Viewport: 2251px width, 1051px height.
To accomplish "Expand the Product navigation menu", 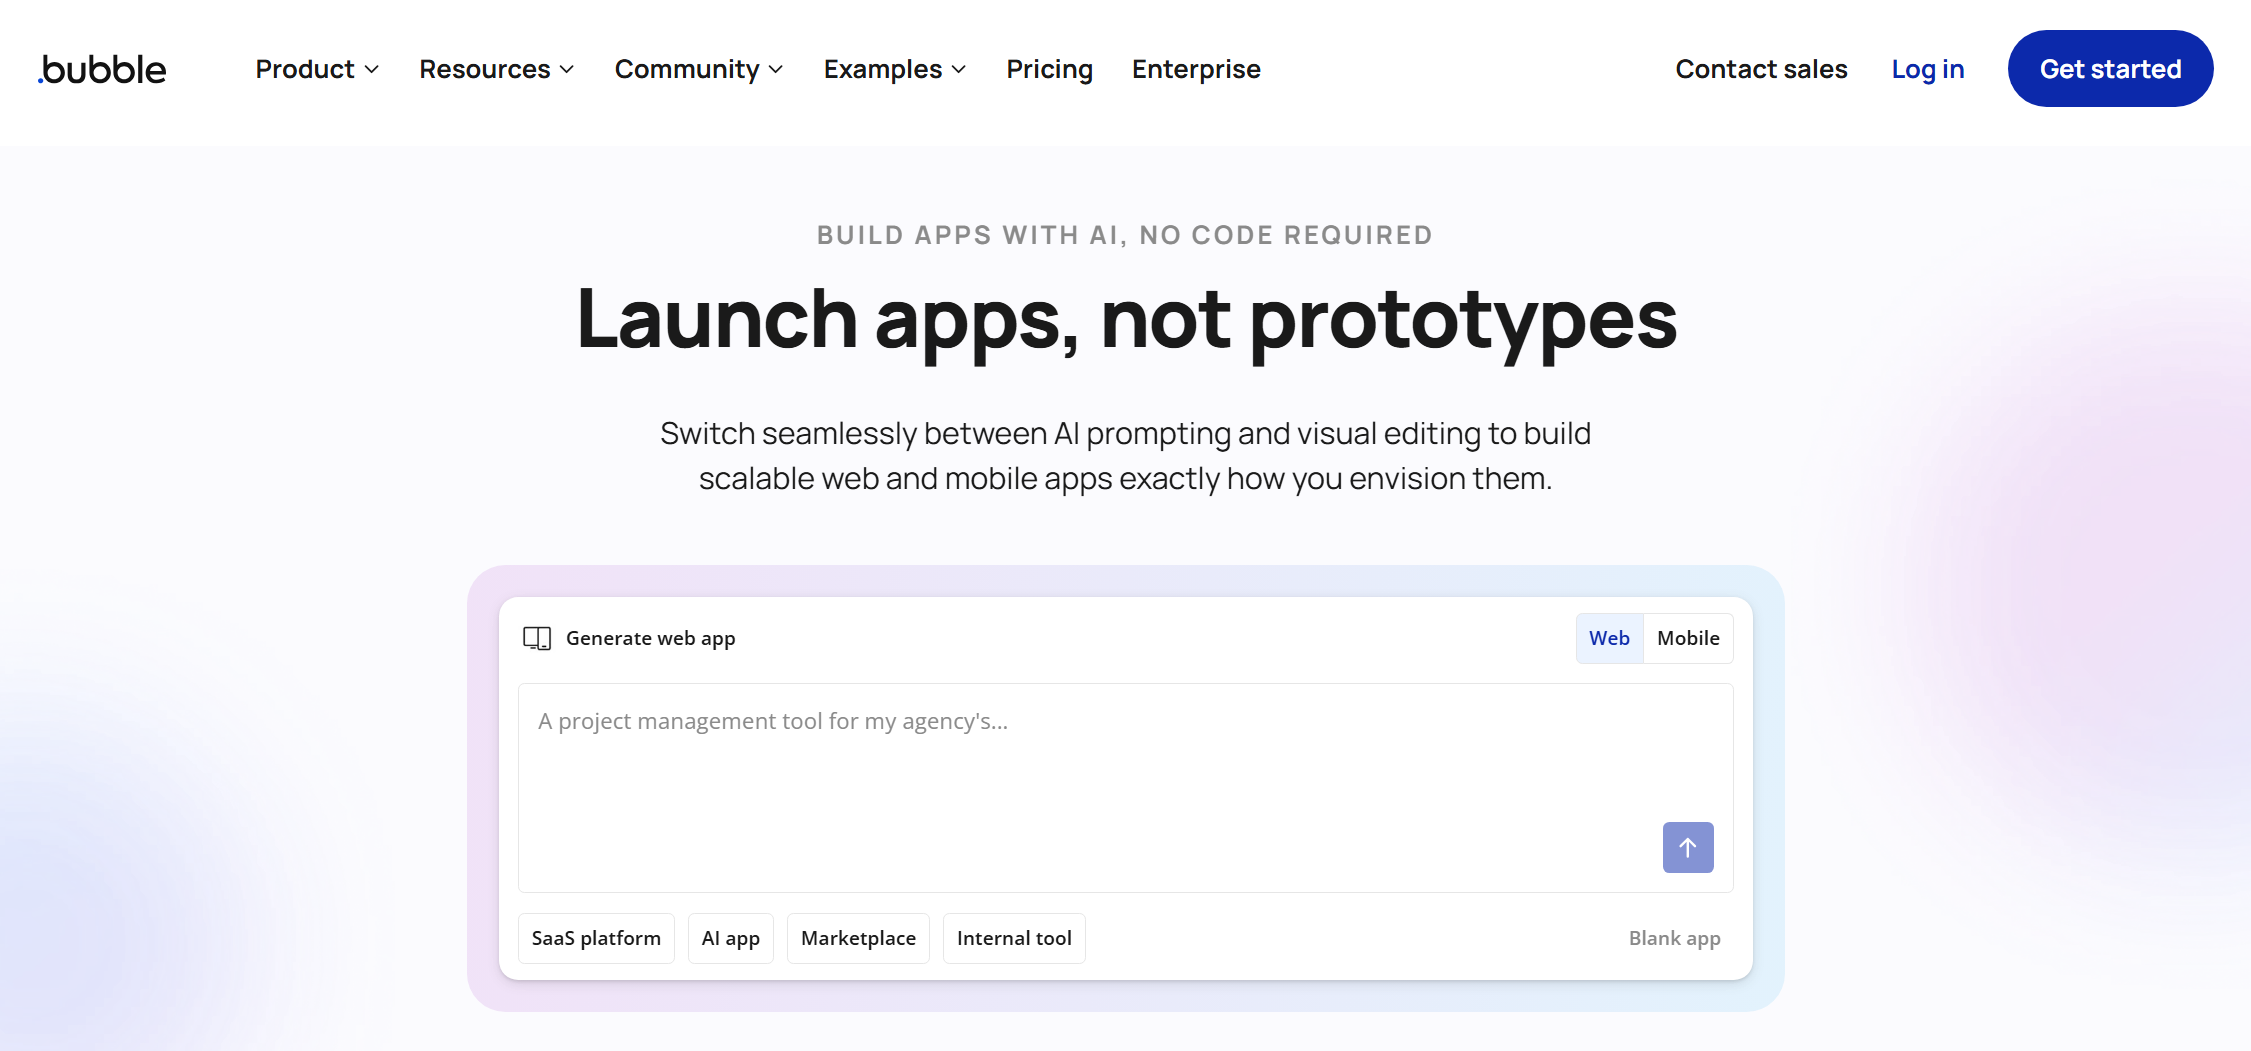I will tap(315, 68).
